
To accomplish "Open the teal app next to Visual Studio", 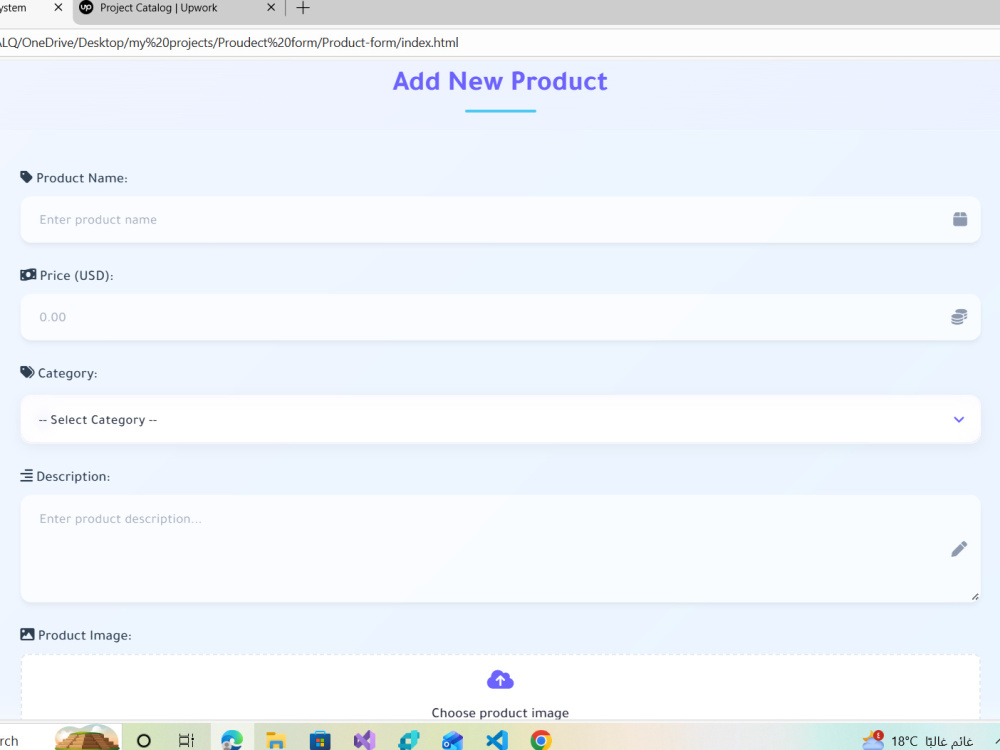I will tap(409, 740).
